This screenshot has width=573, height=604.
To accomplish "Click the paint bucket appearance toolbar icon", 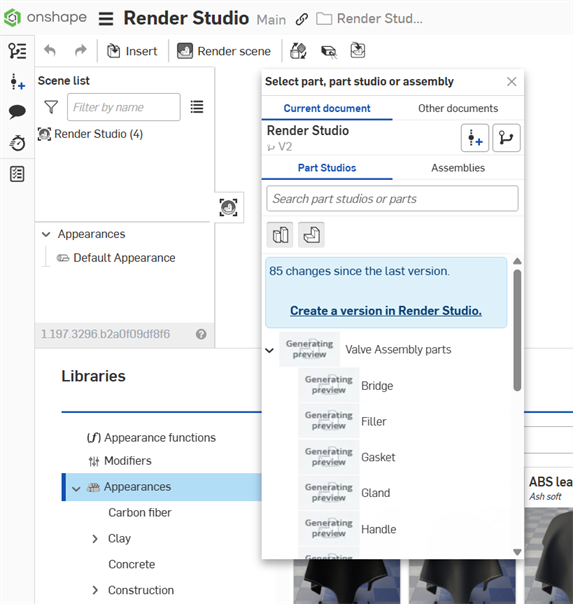I will (298, 50).
